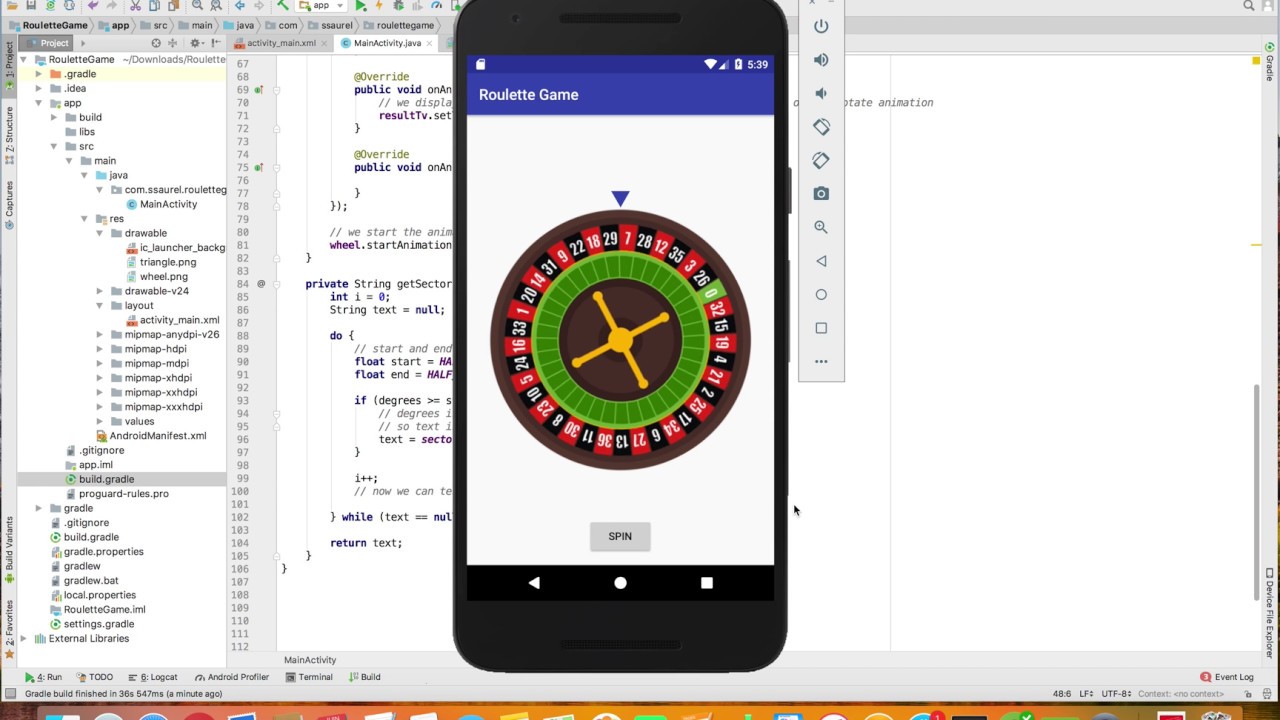Open the Build Variants side panel
The height and width of the screenshot is (720, 1280).
click(9, 550)
